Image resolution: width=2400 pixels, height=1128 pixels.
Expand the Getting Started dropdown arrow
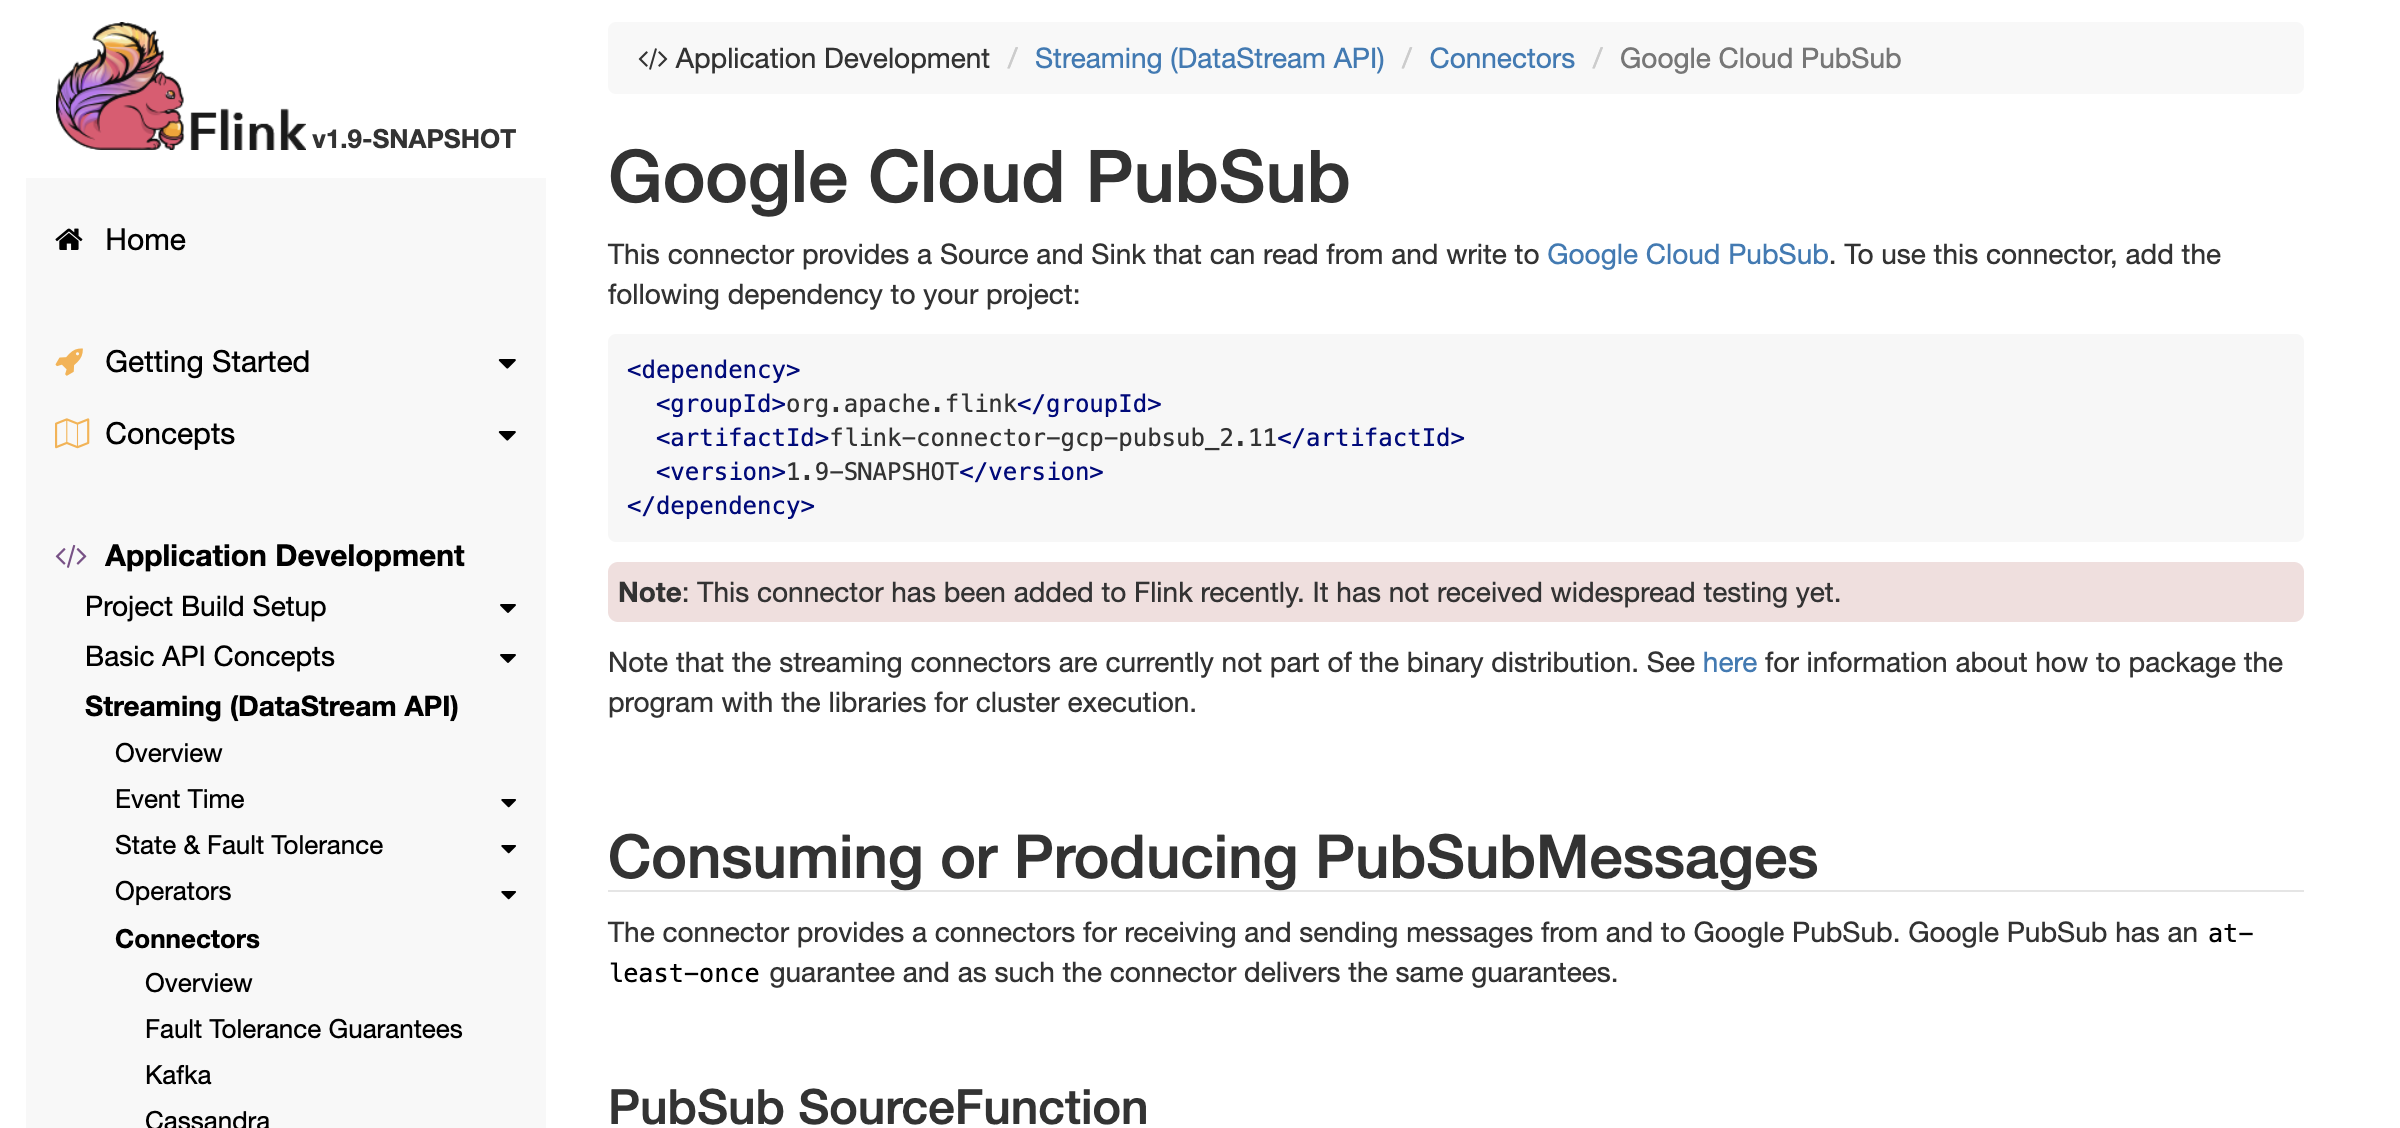507,363
